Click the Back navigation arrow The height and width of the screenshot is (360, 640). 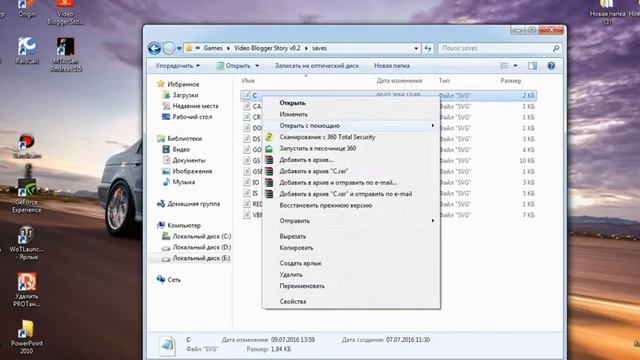click(154, 48)
